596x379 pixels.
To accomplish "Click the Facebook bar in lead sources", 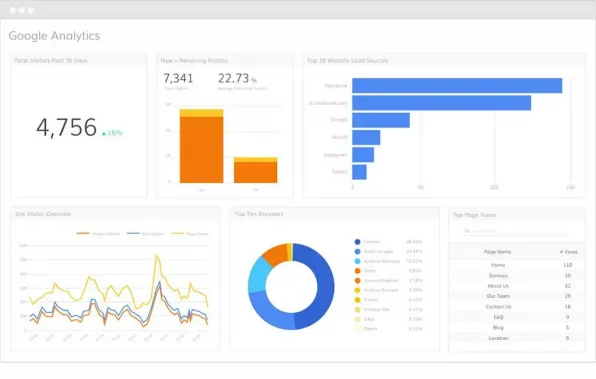I will pos(457,86).
